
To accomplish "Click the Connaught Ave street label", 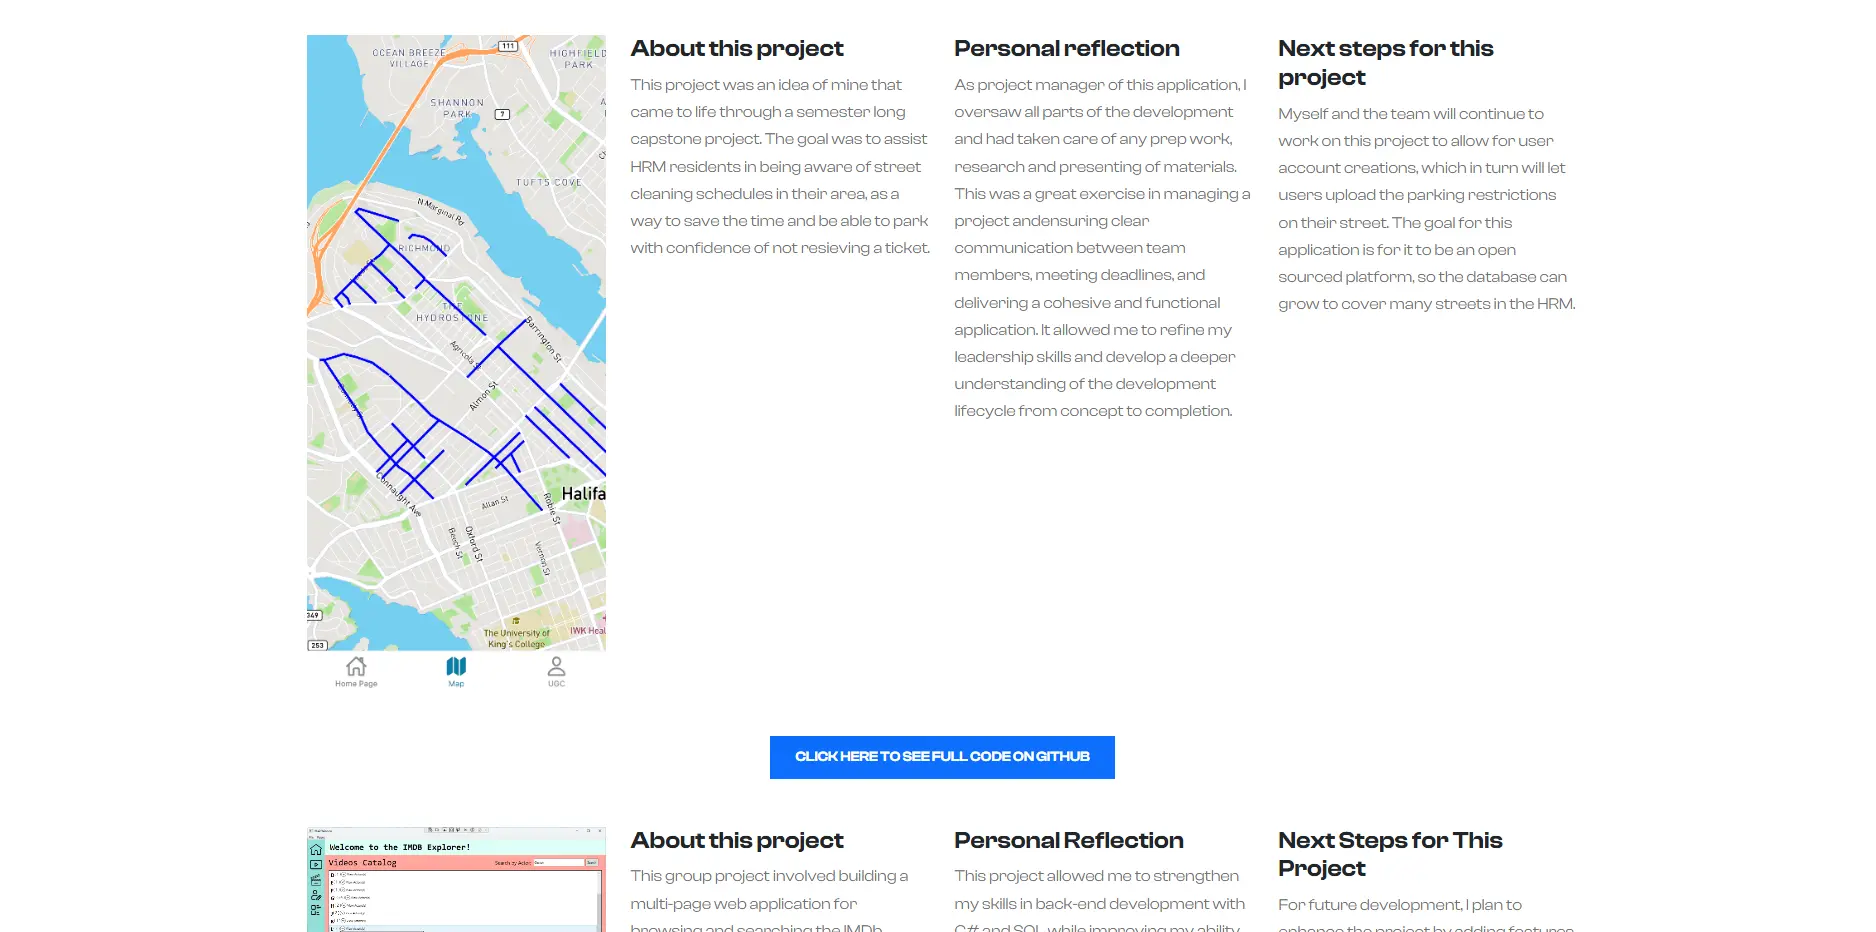I will (399, 494).
